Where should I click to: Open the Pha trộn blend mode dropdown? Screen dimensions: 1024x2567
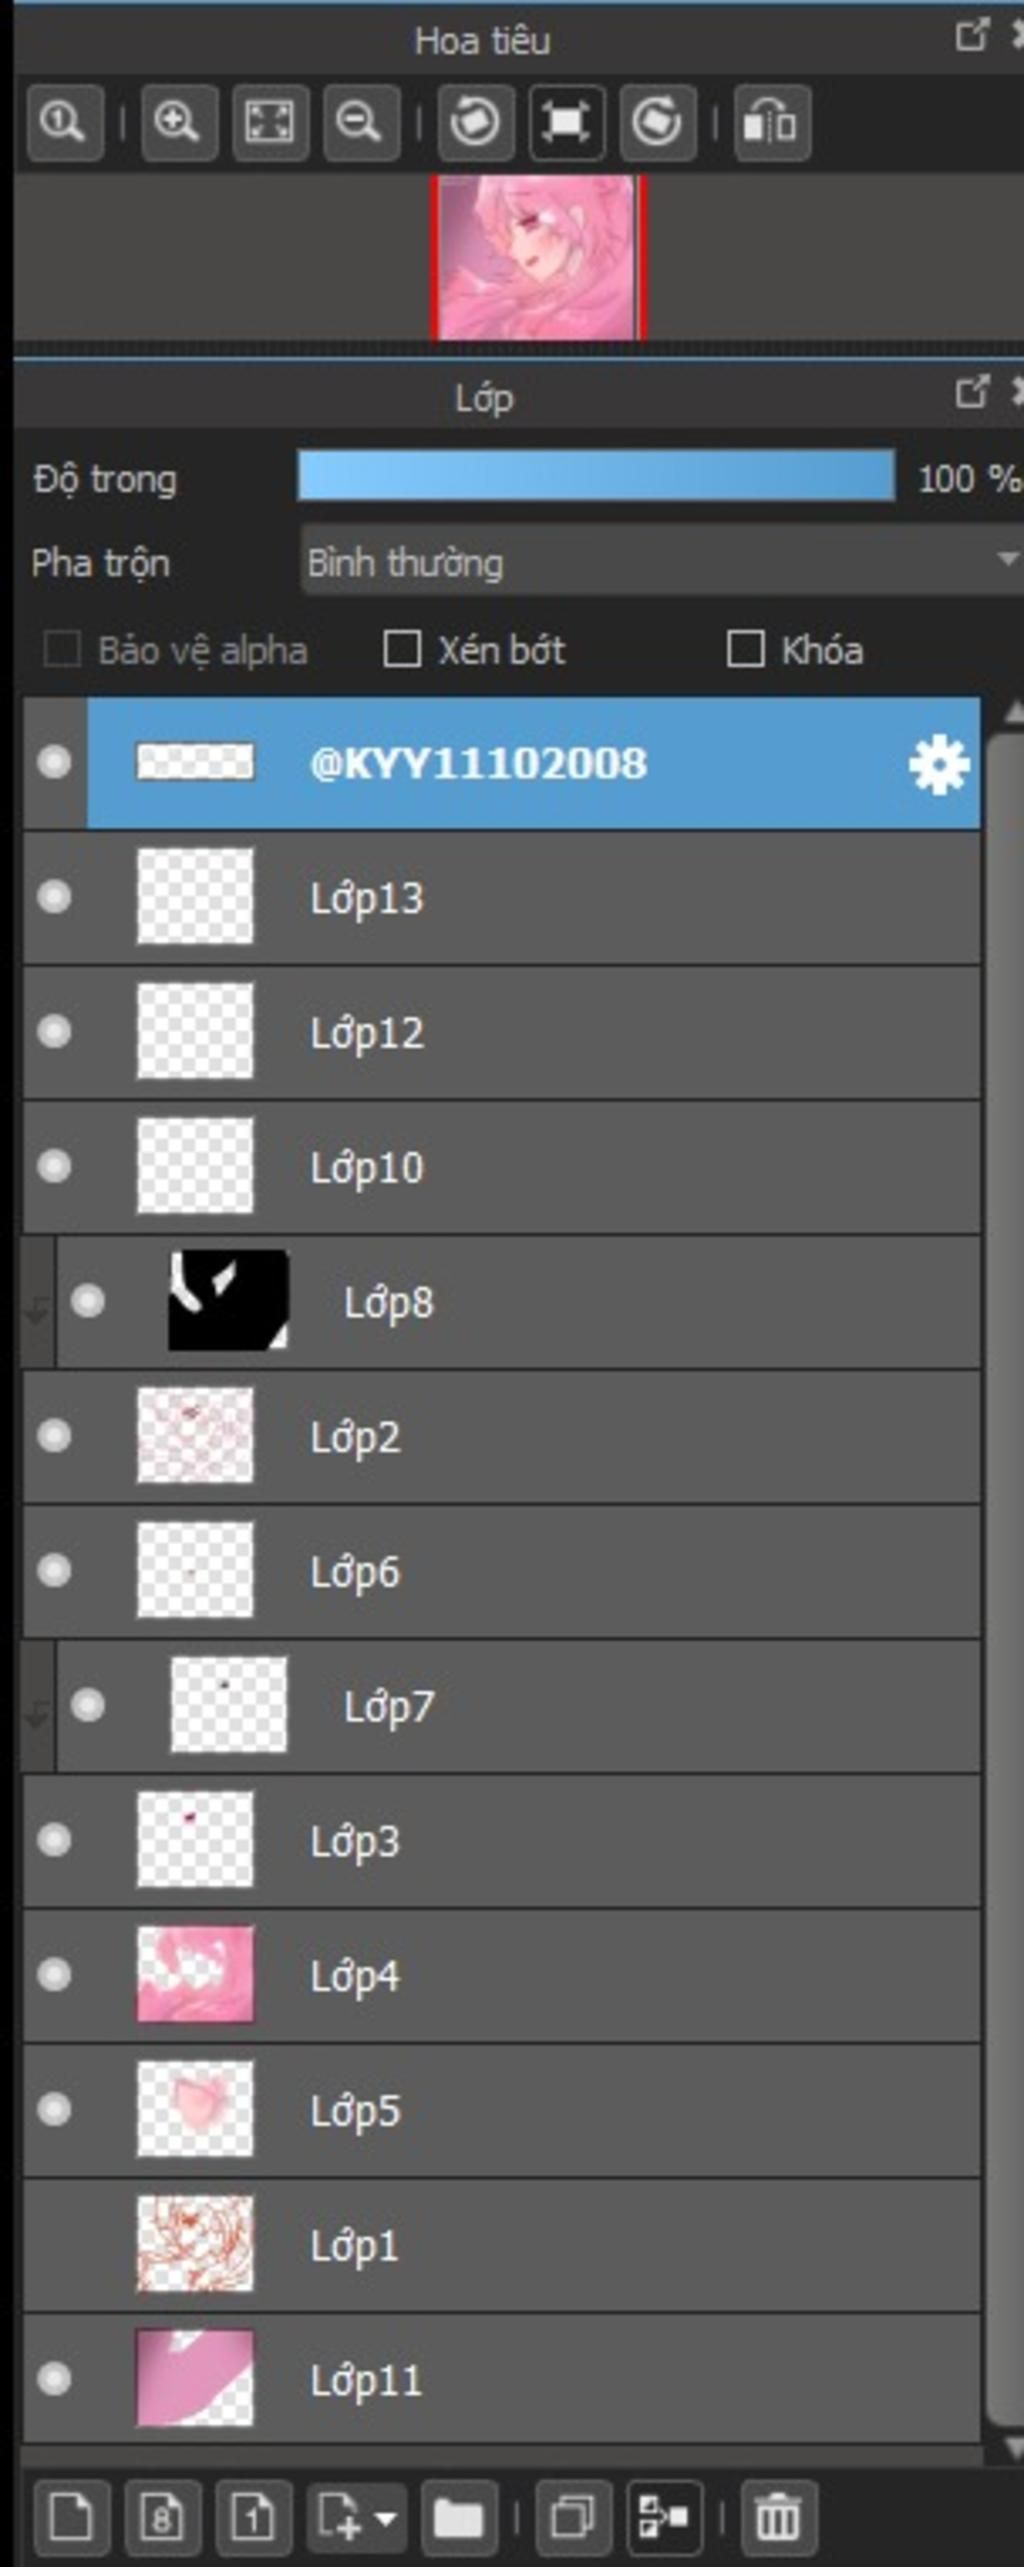pos(660,562)
